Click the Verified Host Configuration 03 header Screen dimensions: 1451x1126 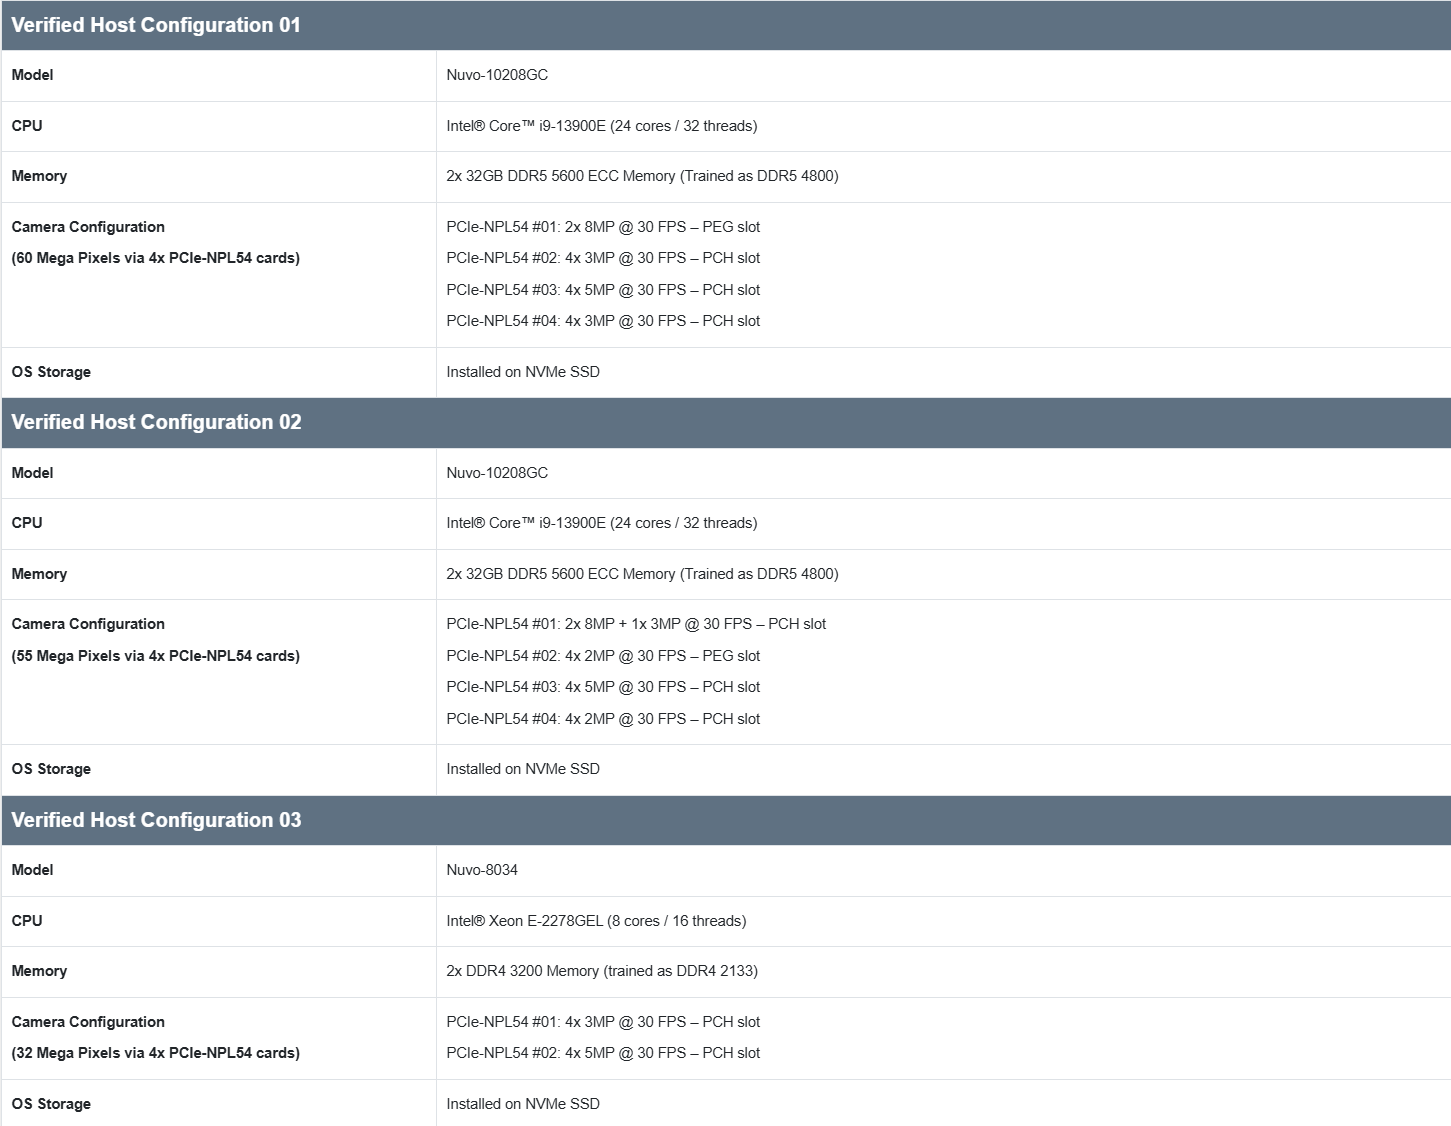pos(156,820)
